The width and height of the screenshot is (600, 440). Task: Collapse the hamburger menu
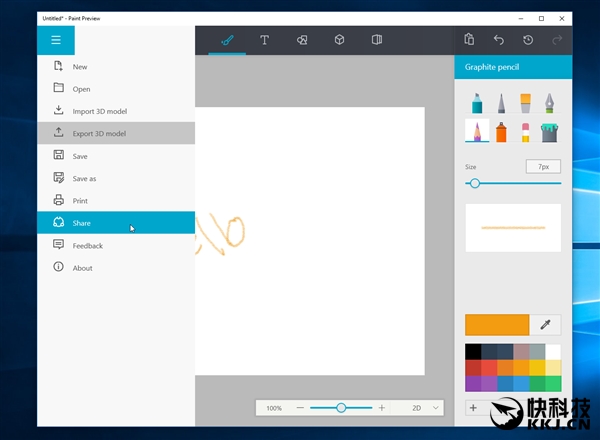56,40
